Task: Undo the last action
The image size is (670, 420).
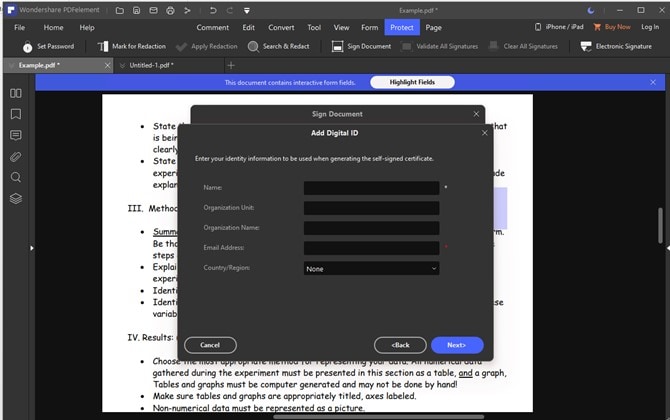Action: click(213, 10)
